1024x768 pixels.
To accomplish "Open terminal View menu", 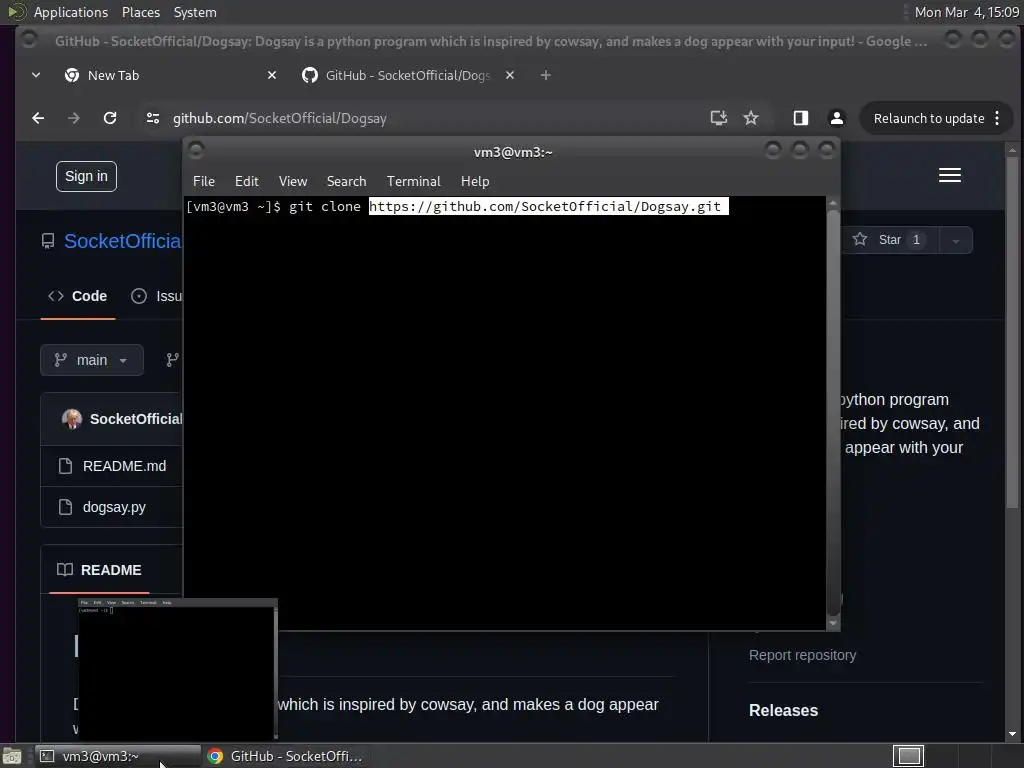I will click(293, 181).
